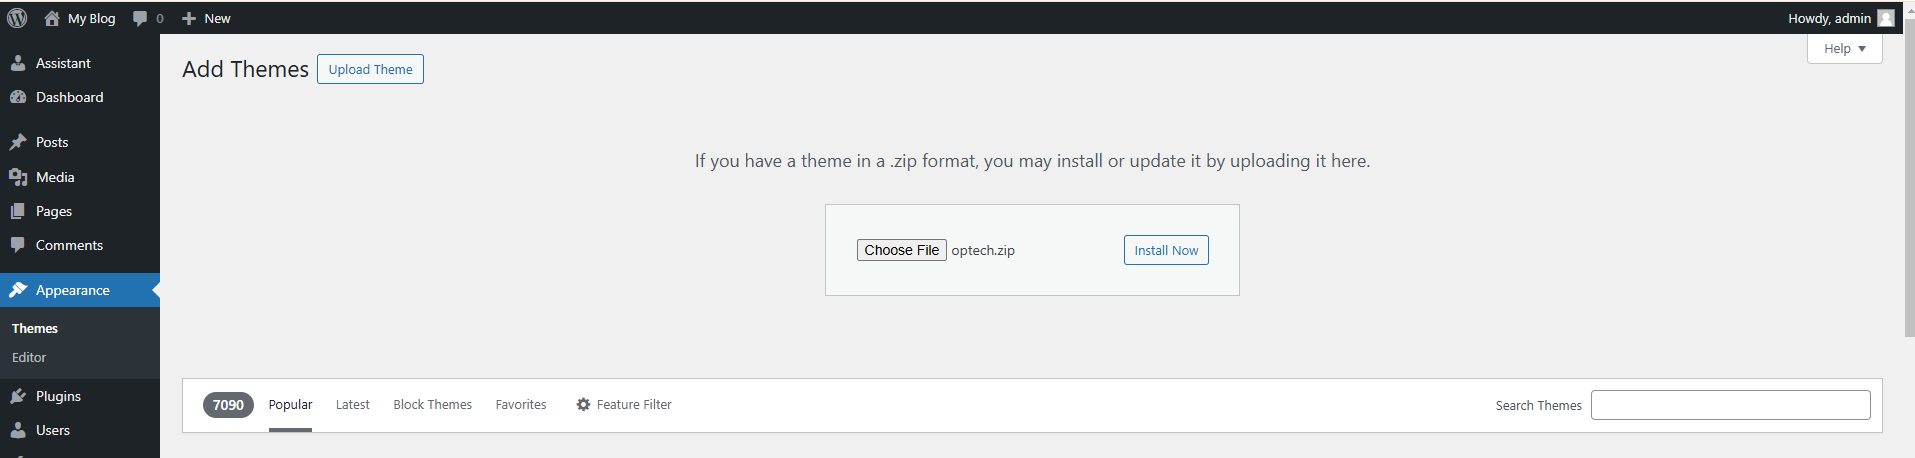Open the My Blog home icon
The height and width of the screenshot is (458, 1915).
[52, 18]
